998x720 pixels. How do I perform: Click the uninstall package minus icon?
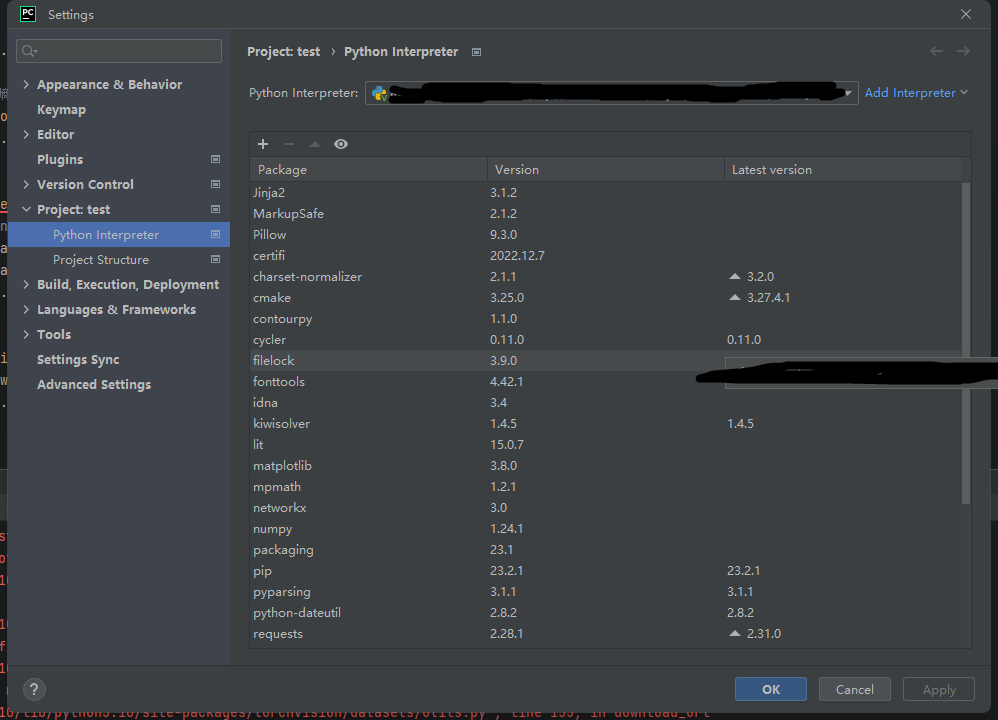point(289,144)
